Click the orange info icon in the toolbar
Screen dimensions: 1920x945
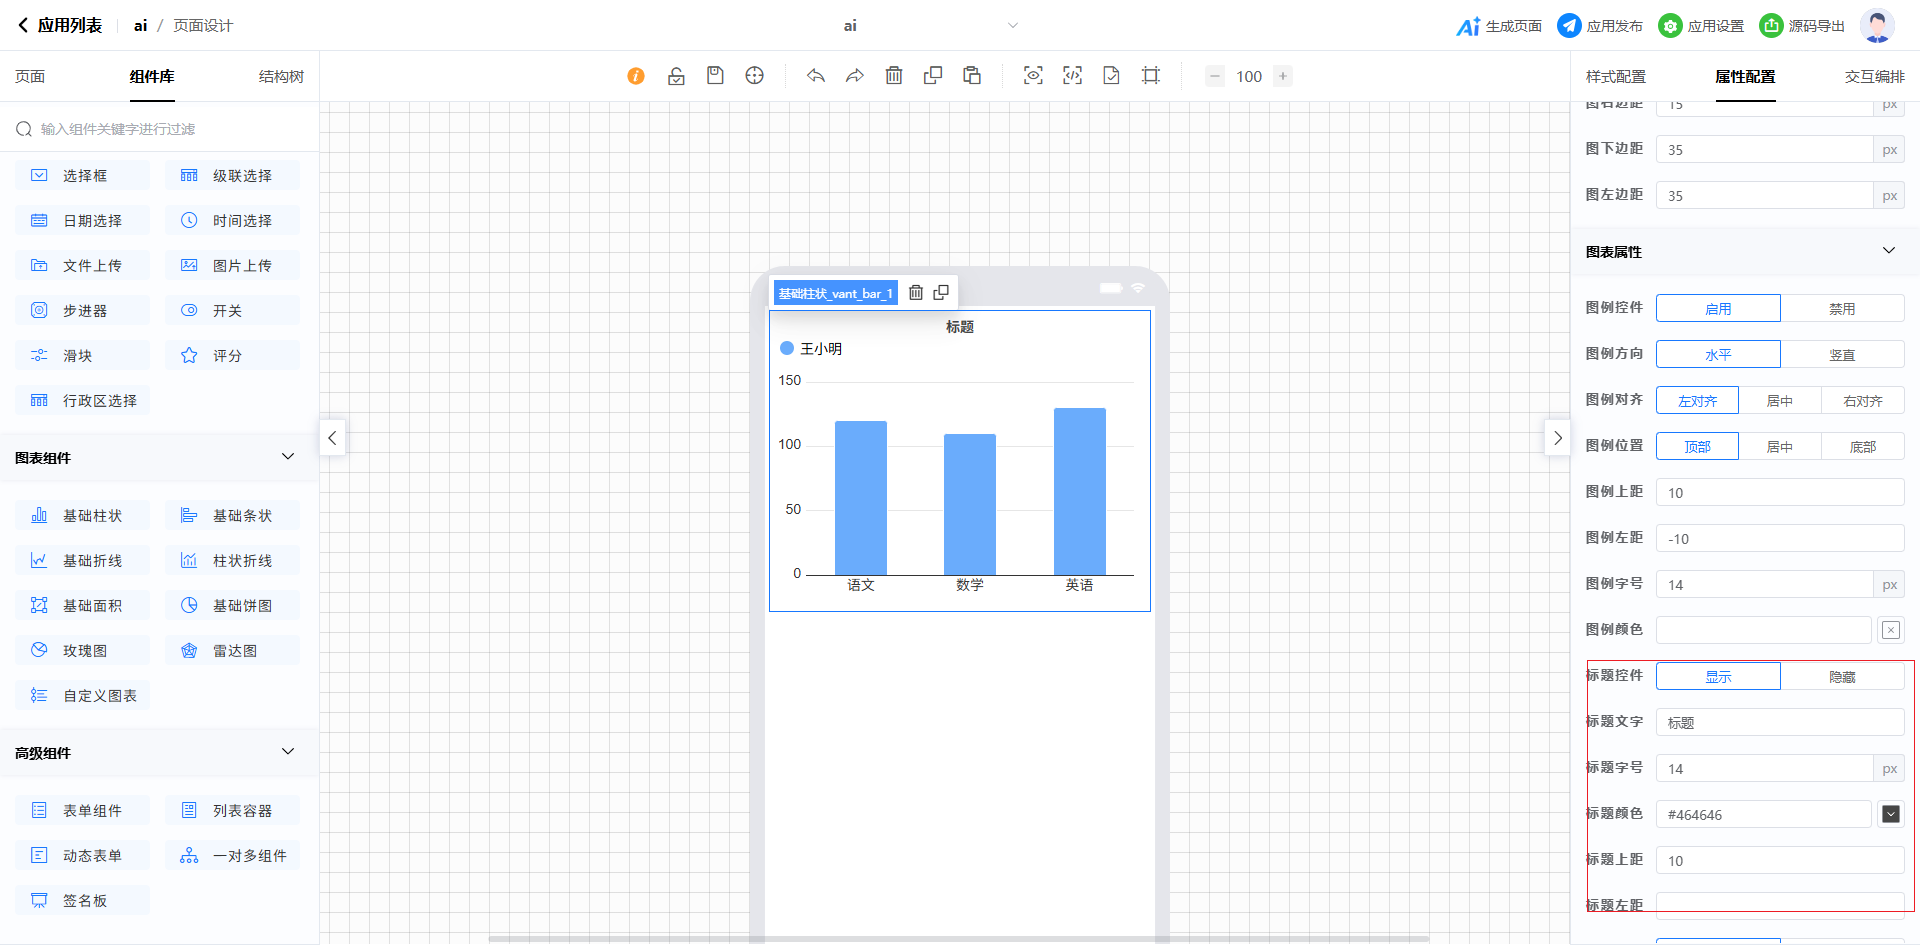[x=636, y=76]
